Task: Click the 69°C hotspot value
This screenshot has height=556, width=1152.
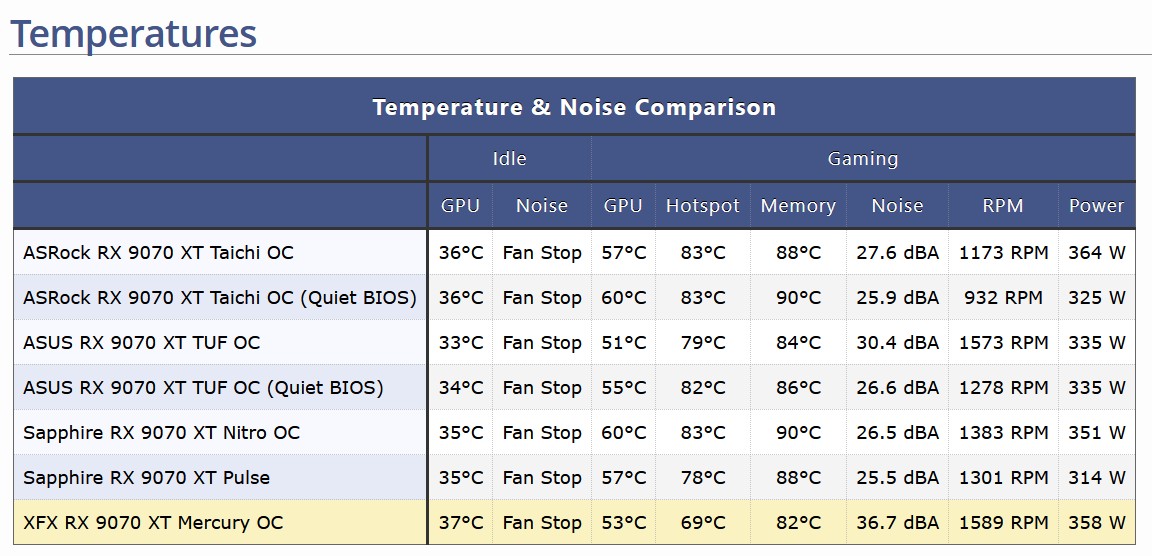Action: coord(703,522)
